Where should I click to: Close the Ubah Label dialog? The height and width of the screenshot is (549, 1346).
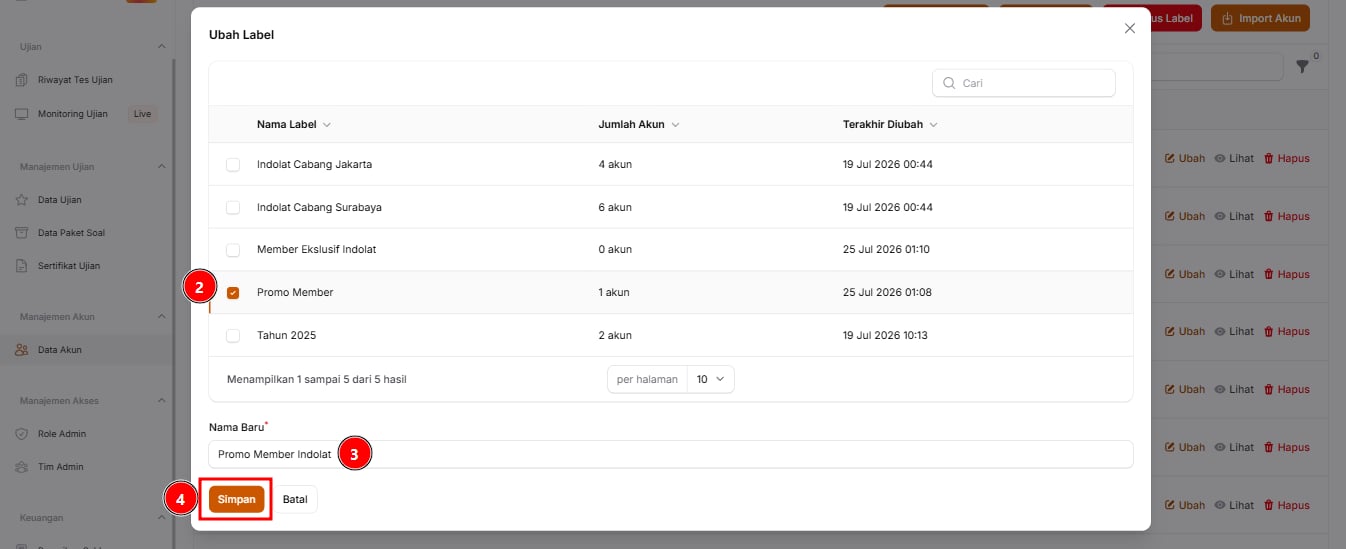pyautogui.click(x=1130, y=28)
